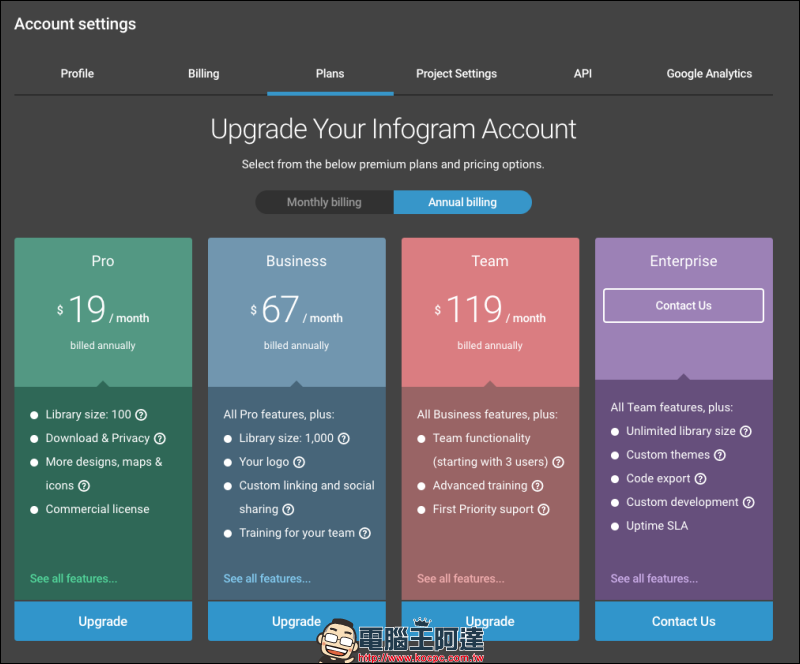Image resolution: width=800 pixels, height=664 pixels.
Task: See all features of Business plan
Action: pos(267,579)
